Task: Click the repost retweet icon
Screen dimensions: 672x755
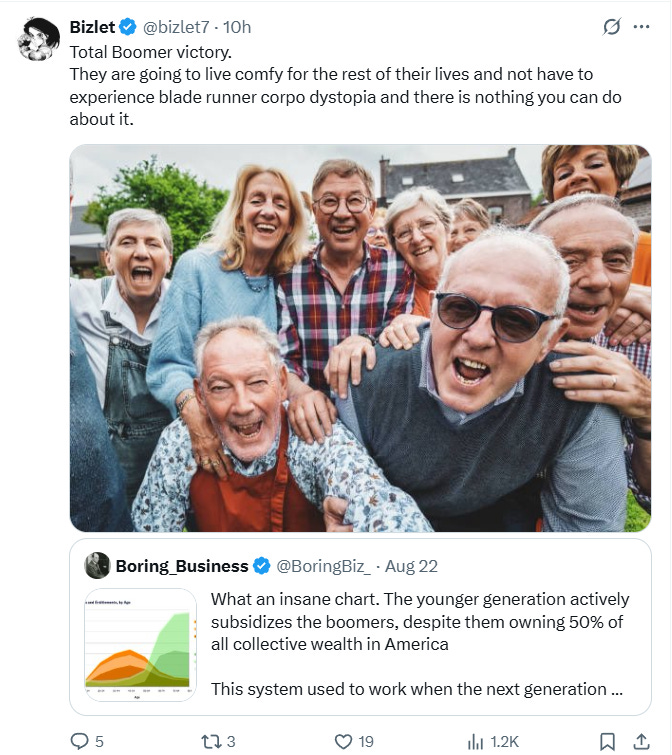Action: click(x=211, y=741)
